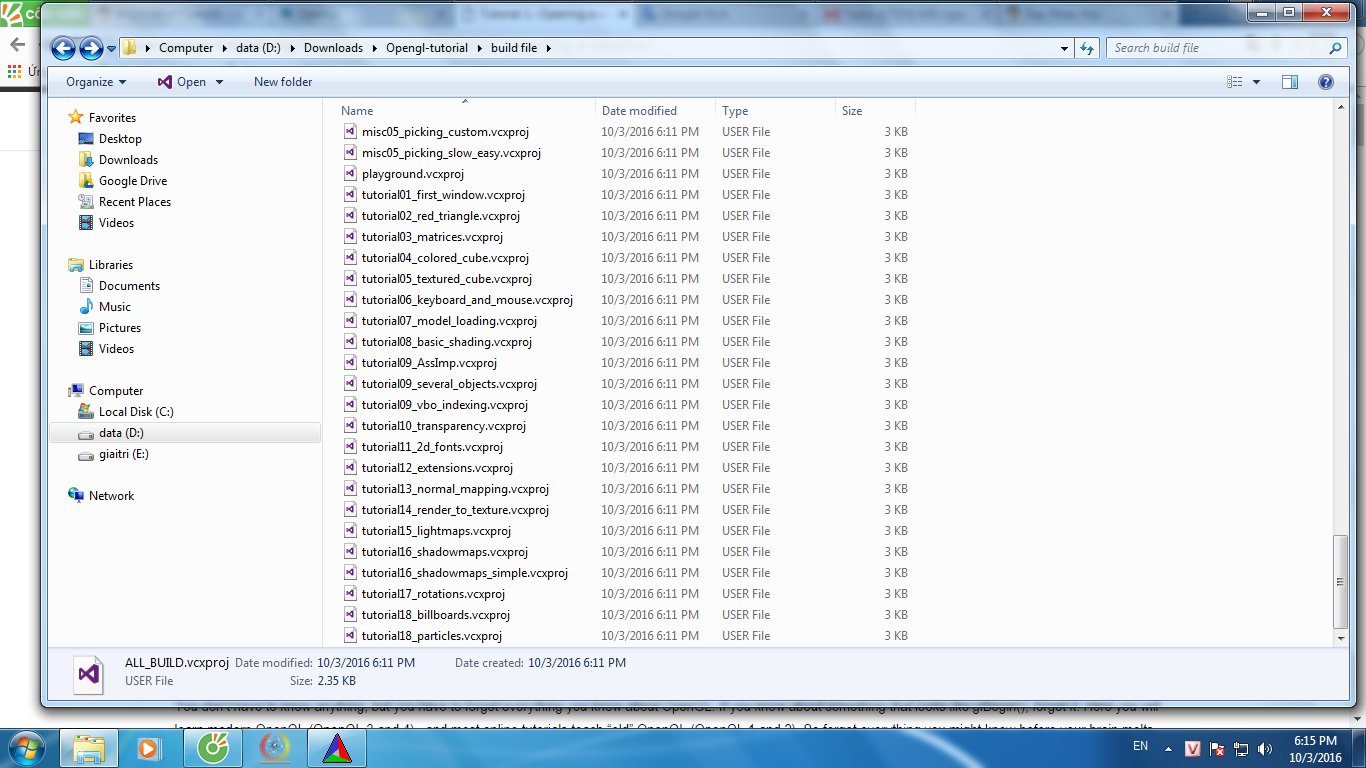The image size is (1366, 768).
Task: Open Google Drive in Favorites
Action: [132, 181]
